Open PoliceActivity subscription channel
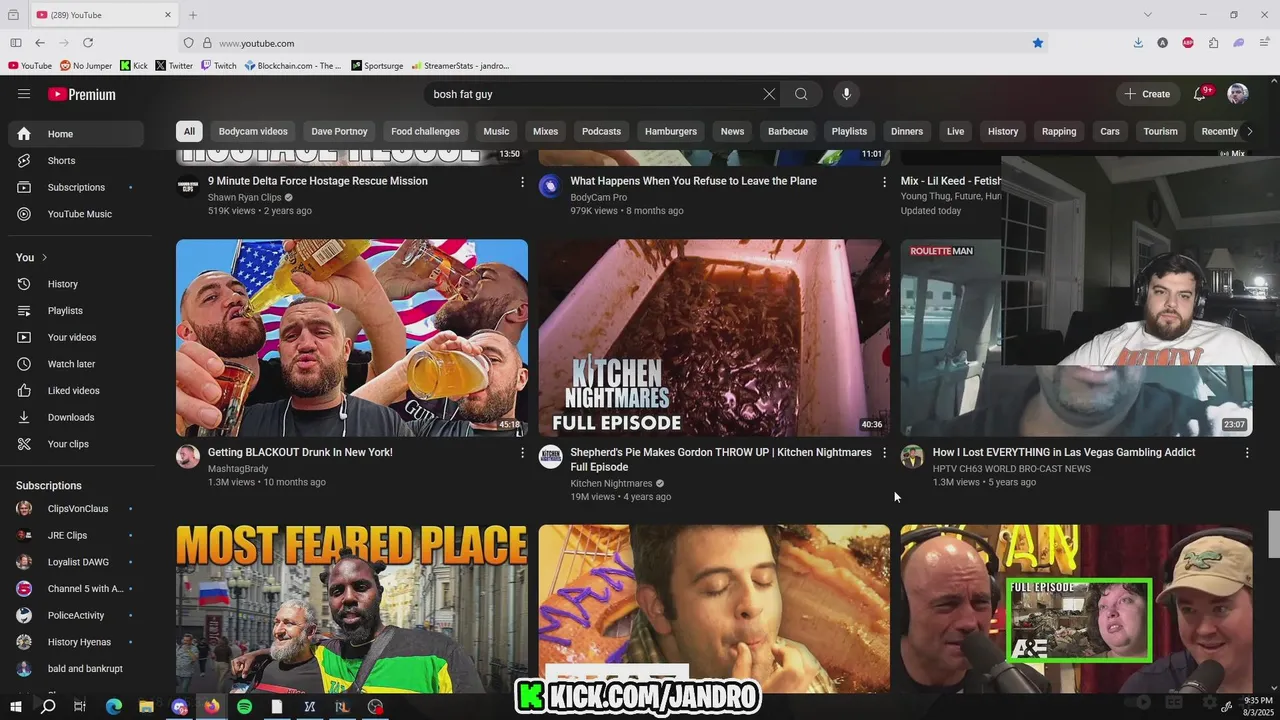 [76, 615]
